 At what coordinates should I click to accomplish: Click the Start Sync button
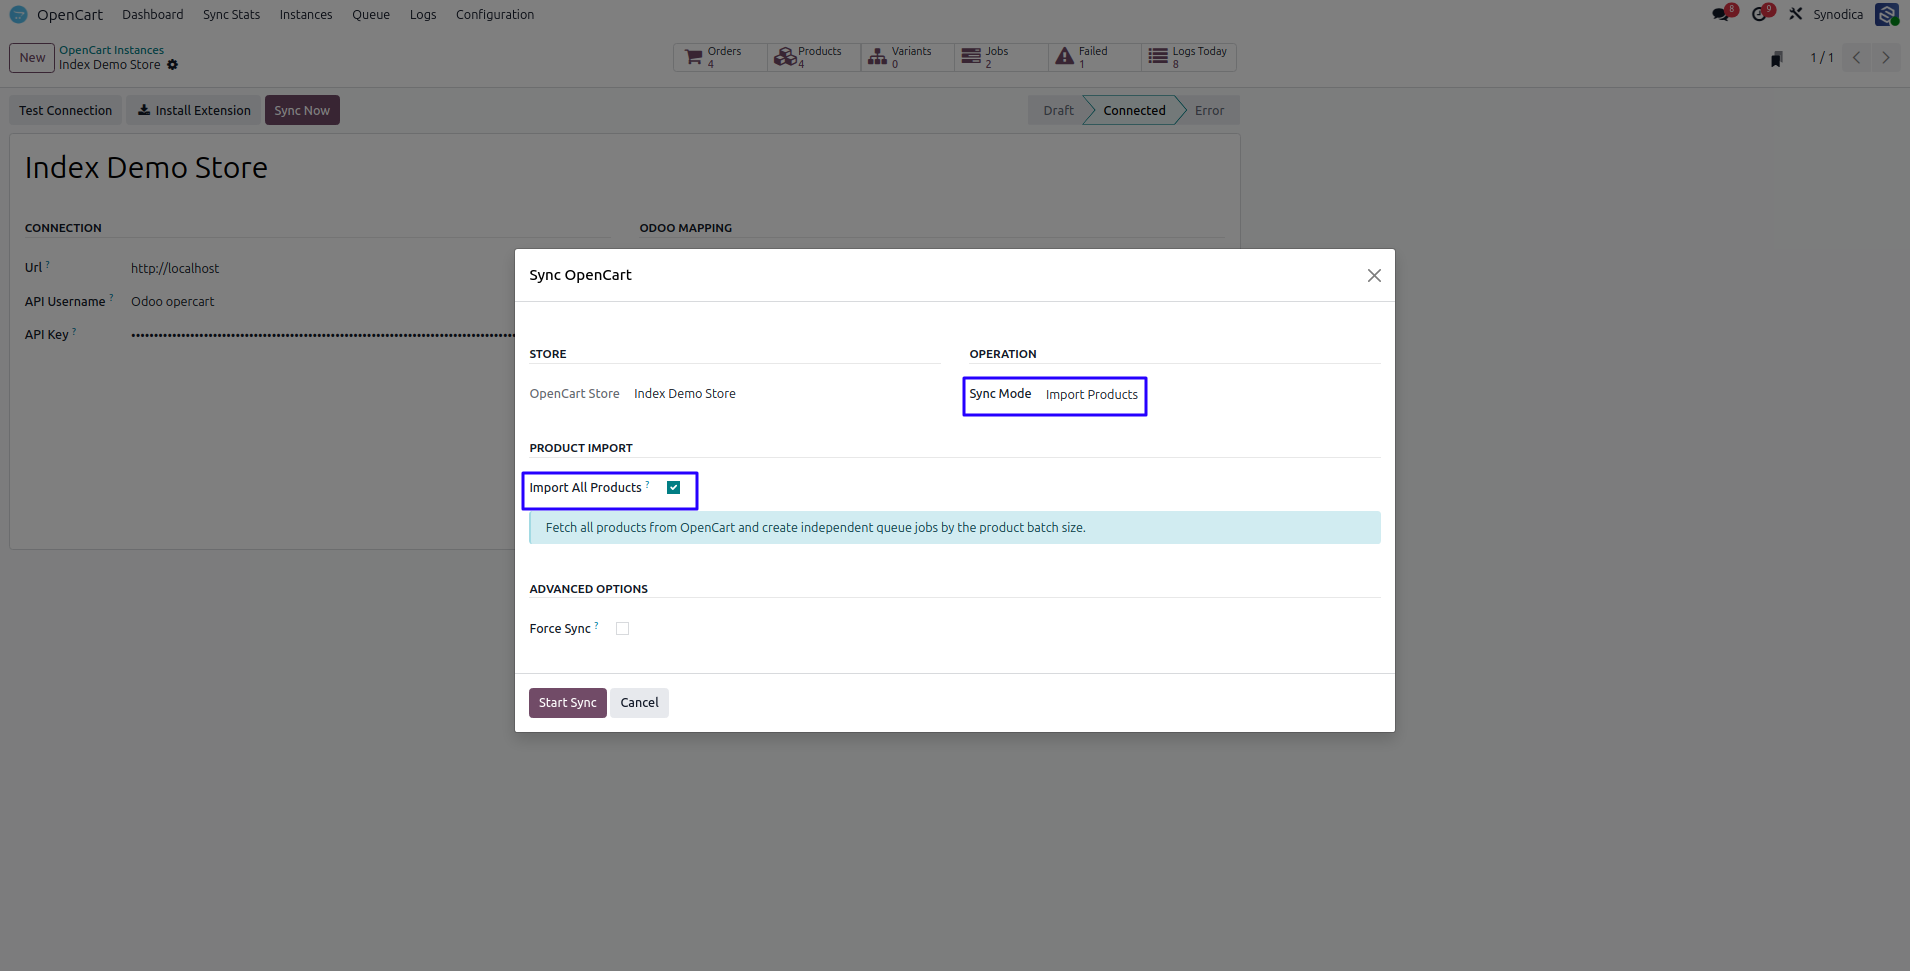pos(567,703)
